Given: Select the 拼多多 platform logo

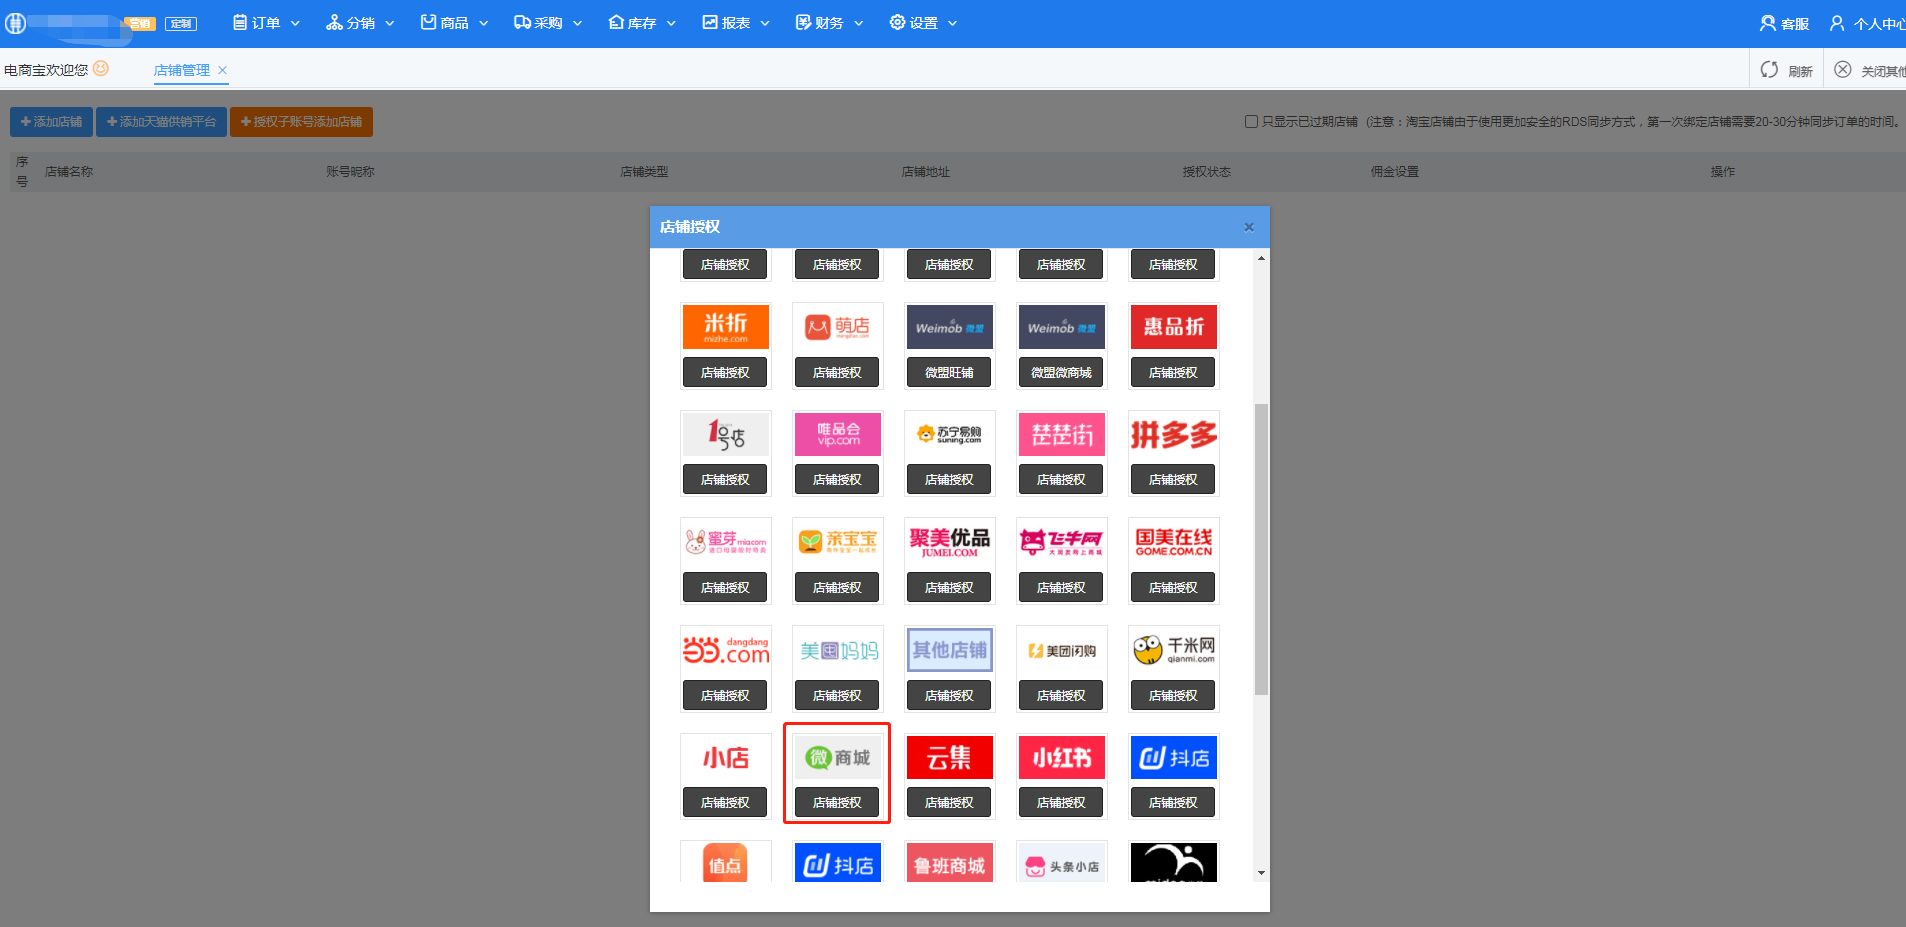Looking at the screenshot, I should (x=1173, y=434).
